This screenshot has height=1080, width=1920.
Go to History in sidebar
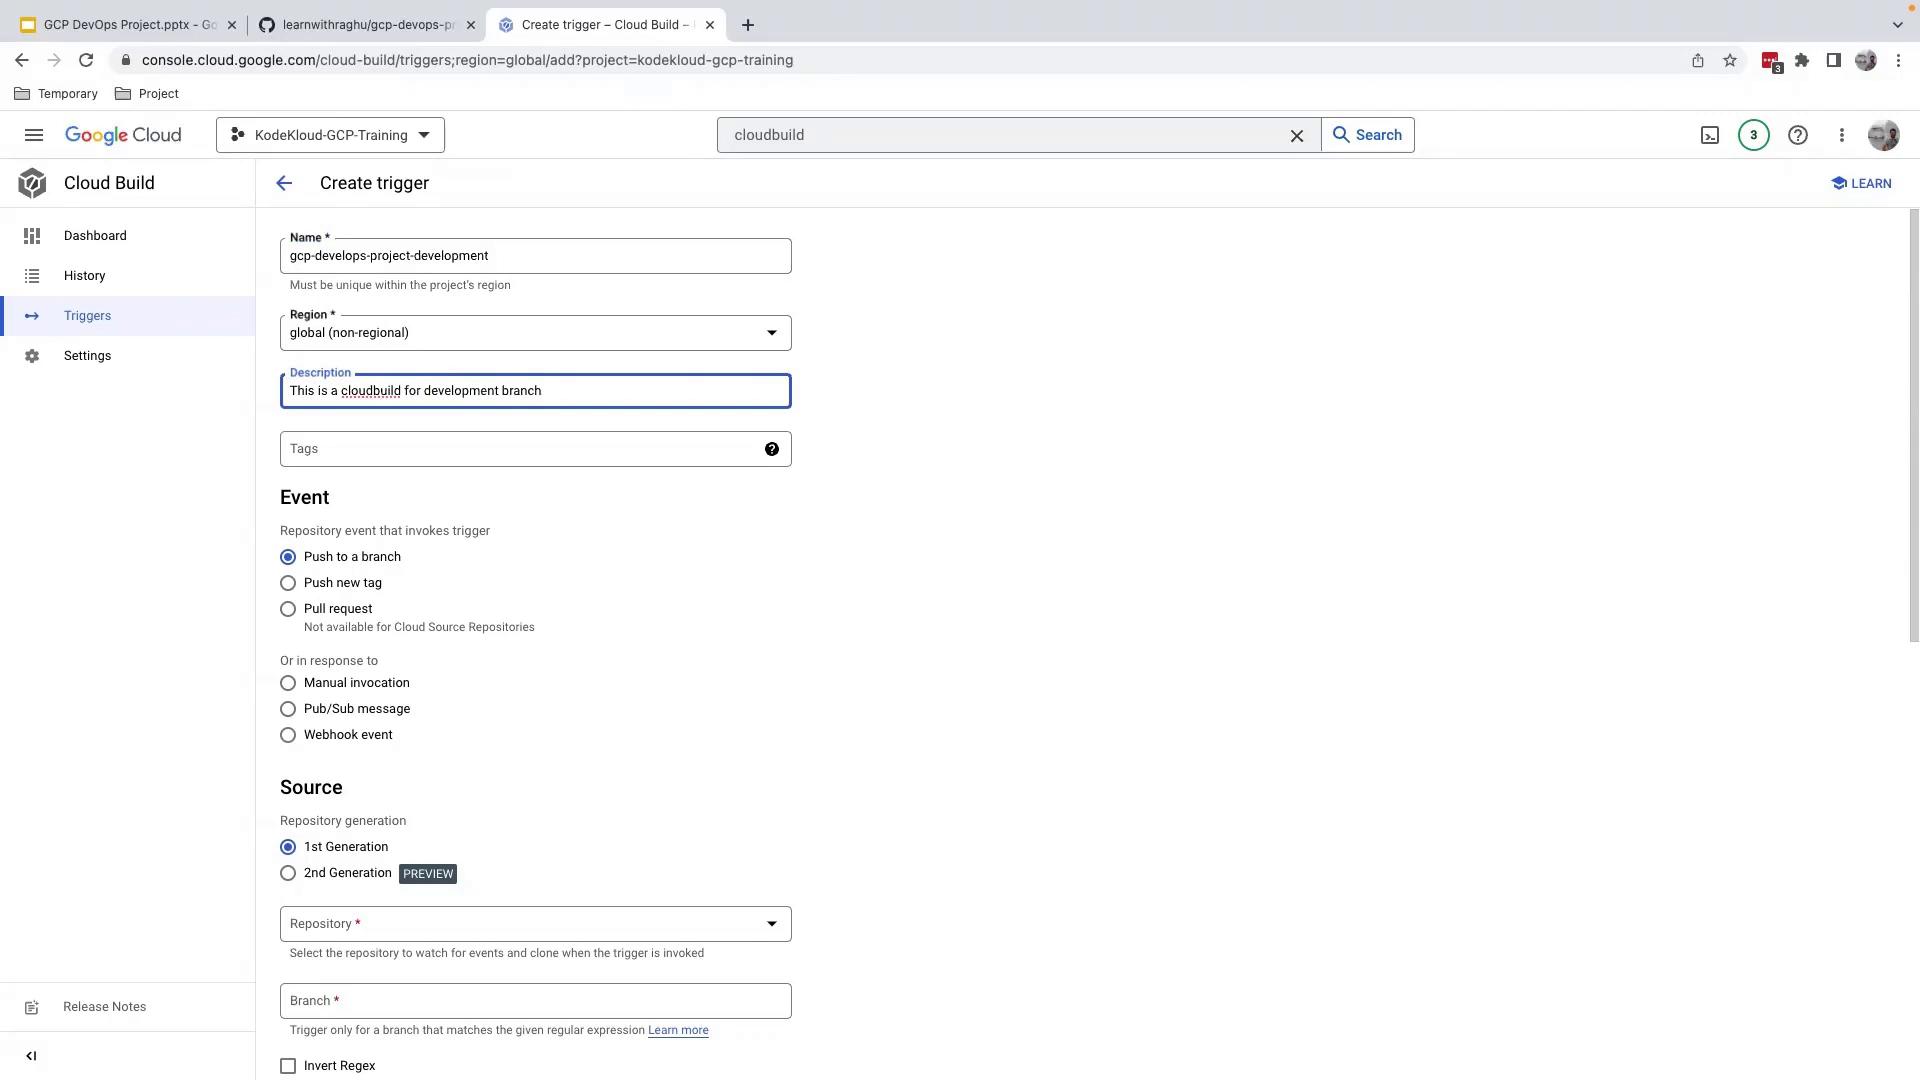(x=84, y=276)
